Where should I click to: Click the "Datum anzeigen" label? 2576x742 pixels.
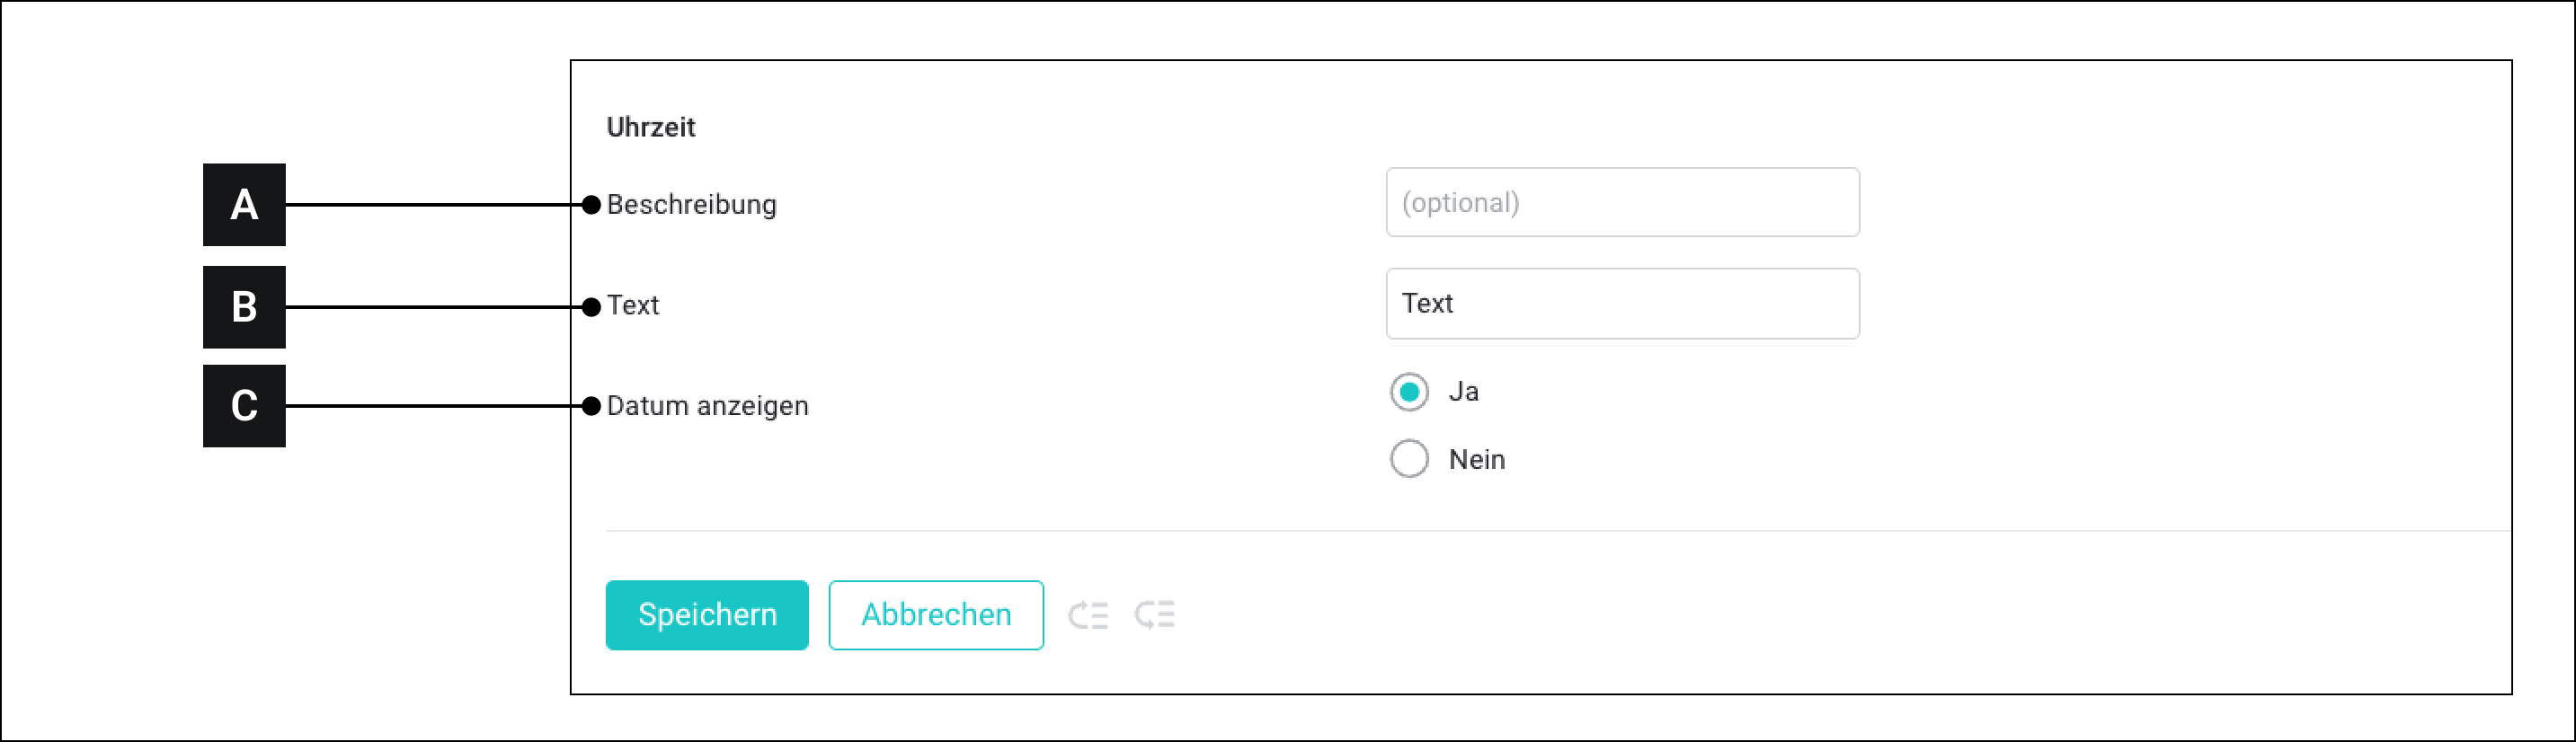pos(707,406)
